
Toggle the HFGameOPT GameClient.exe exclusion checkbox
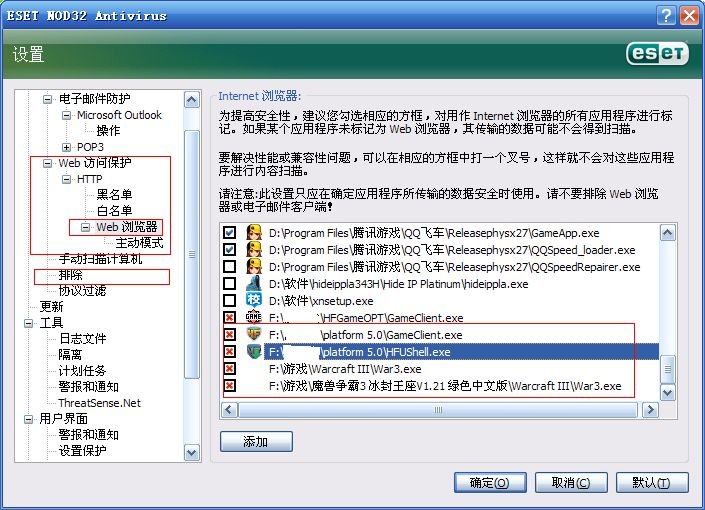[229, 318]
